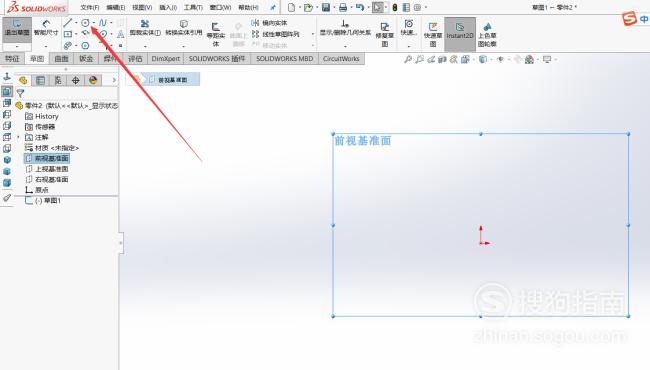
Task: Open the FeatureManager design tree tab
Action: pyautogui.click(x=23, y=80)
